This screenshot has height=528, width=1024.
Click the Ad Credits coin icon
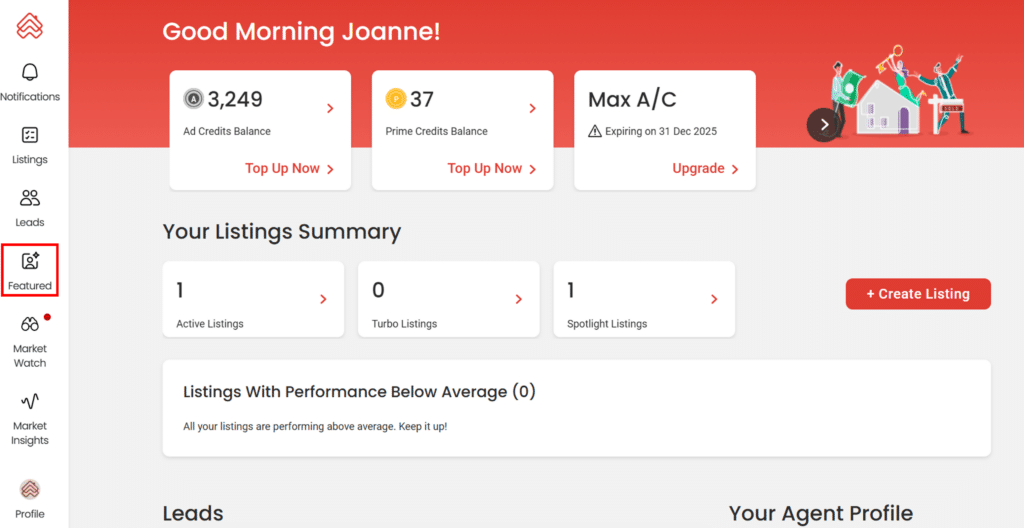193,99
